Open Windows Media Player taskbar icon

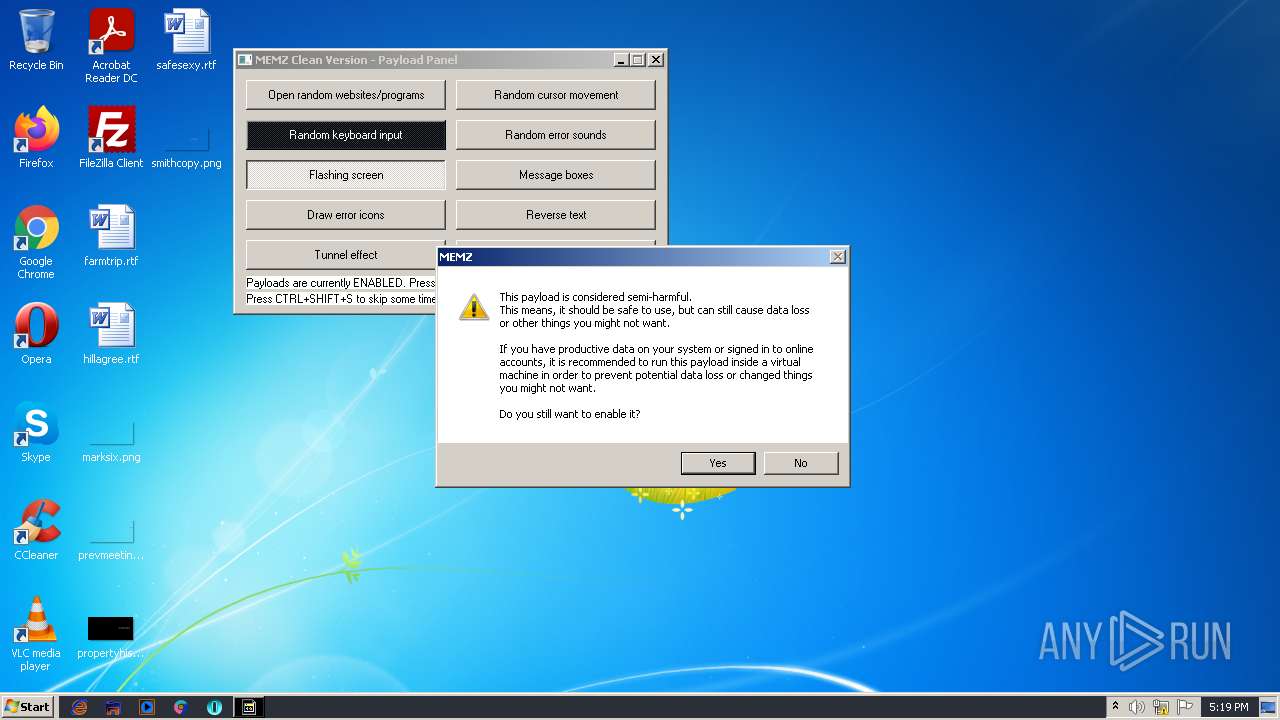point(147,707)
